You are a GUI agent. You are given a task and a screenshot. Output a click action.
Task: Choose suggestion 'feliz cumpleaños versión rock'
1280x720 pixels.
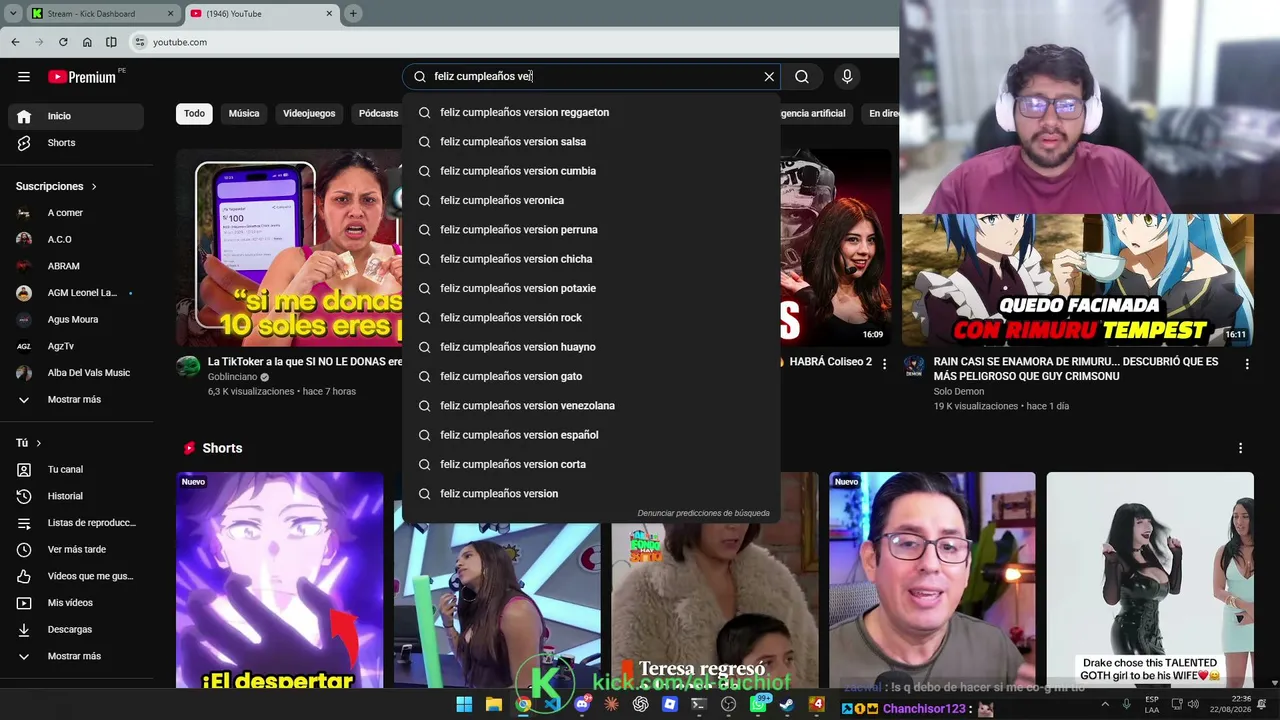click(x=591, y=318)
